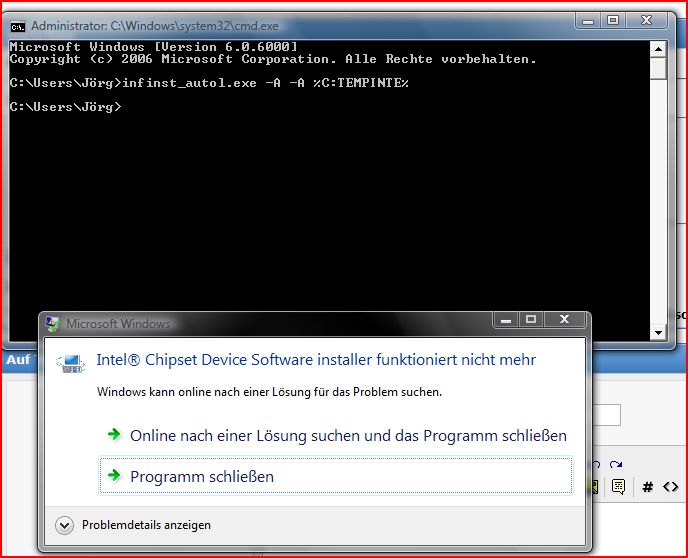The image size is (688, 558).
Task: Maximize the Microsoft Windows error dialog
Action: click(531, 319)
